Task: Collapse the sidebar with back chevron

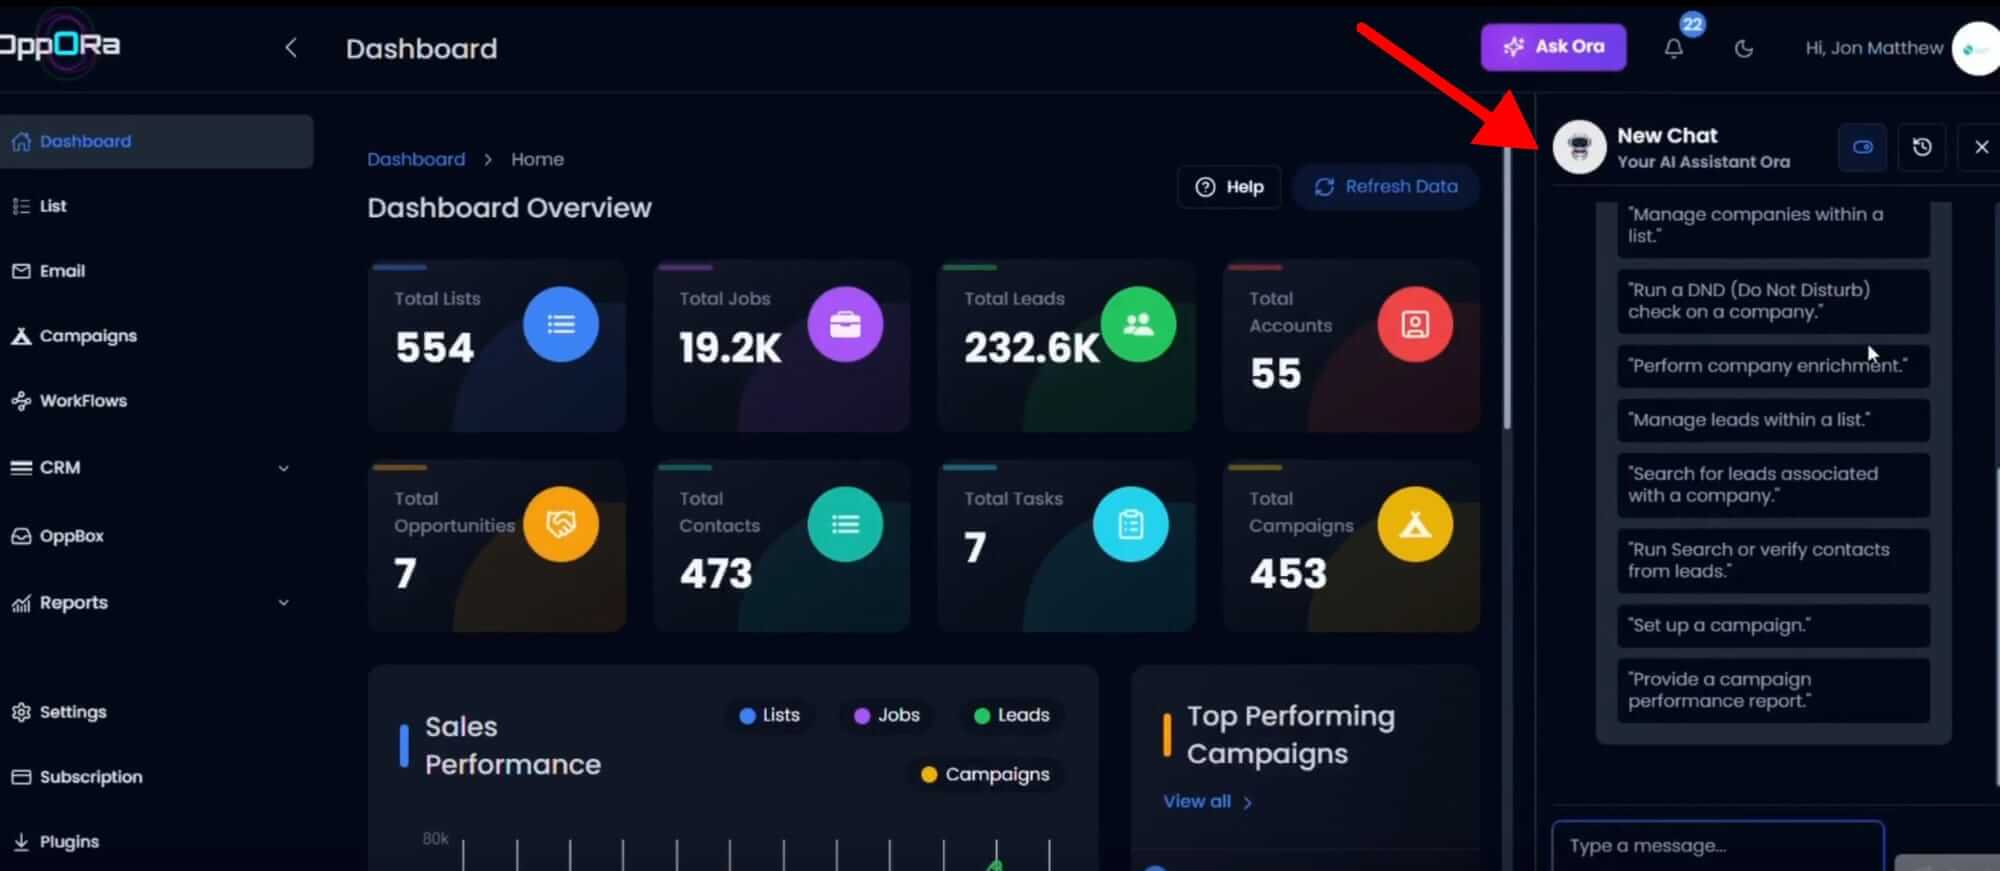Action: pos(291,47)
